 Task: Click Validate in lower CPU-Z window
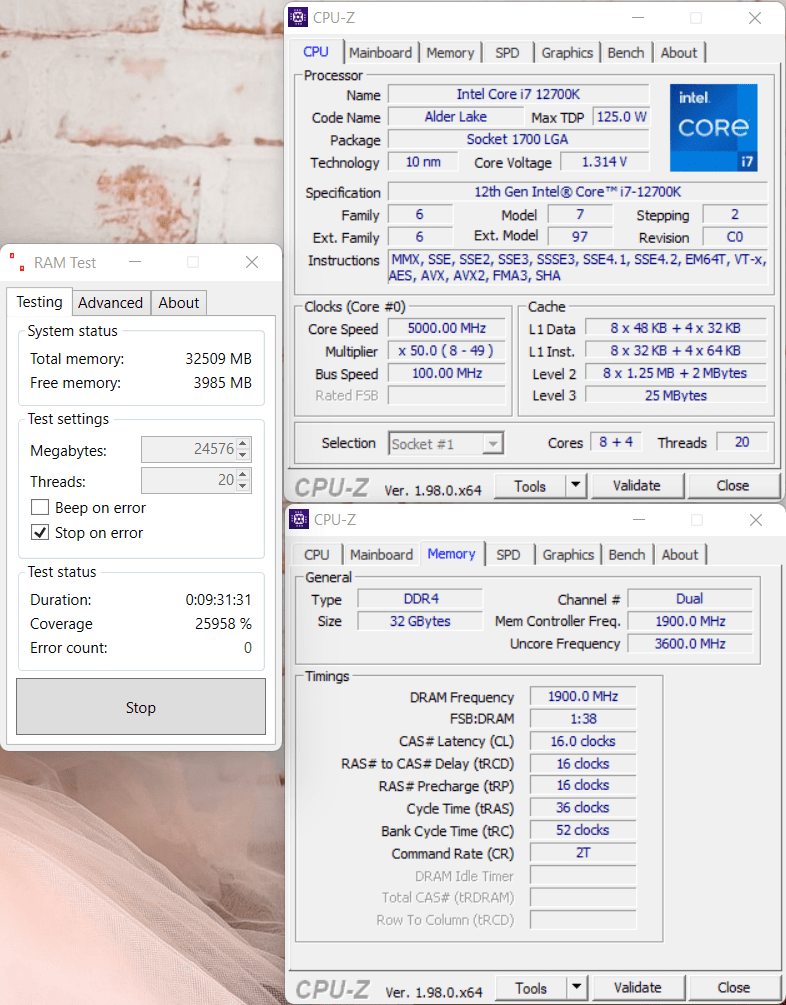(x=638, y=988)
